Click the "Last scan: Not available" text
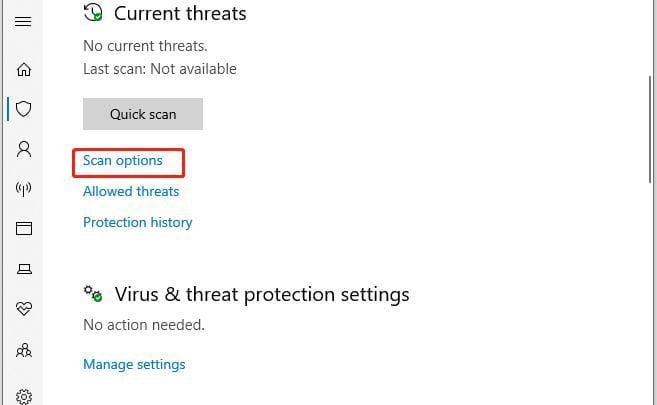Viewport: 657px width, 405px height. tap(160, 69)
